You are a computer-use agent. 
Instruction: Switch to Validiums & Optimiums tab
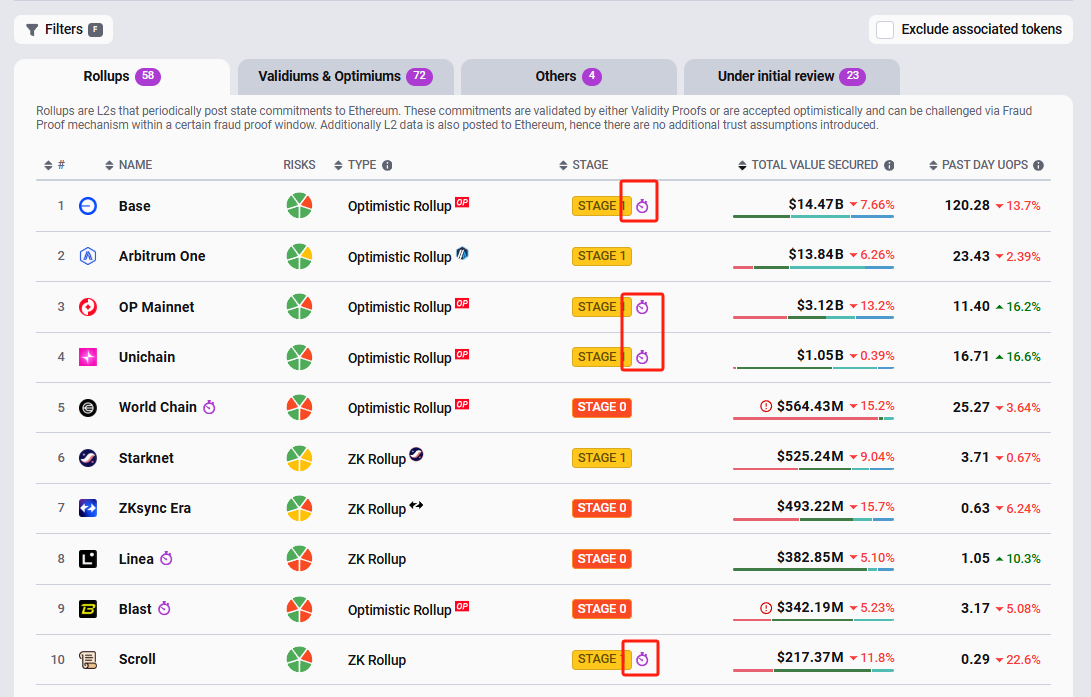tap(345, 77)
